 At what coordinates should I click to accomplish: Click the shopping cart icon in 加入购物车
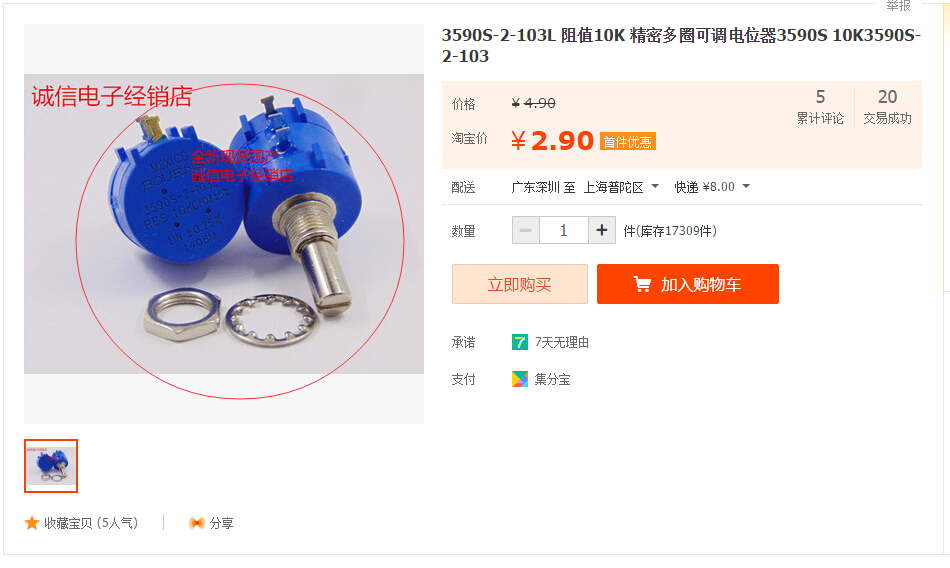[x=642, y=284]
